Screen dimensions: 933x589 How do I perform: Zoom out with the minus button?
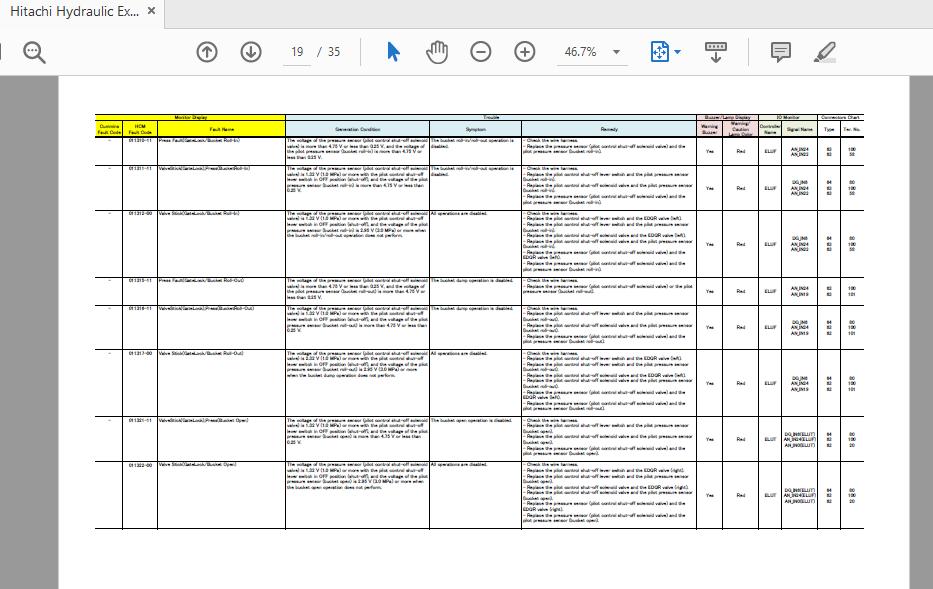481,52
